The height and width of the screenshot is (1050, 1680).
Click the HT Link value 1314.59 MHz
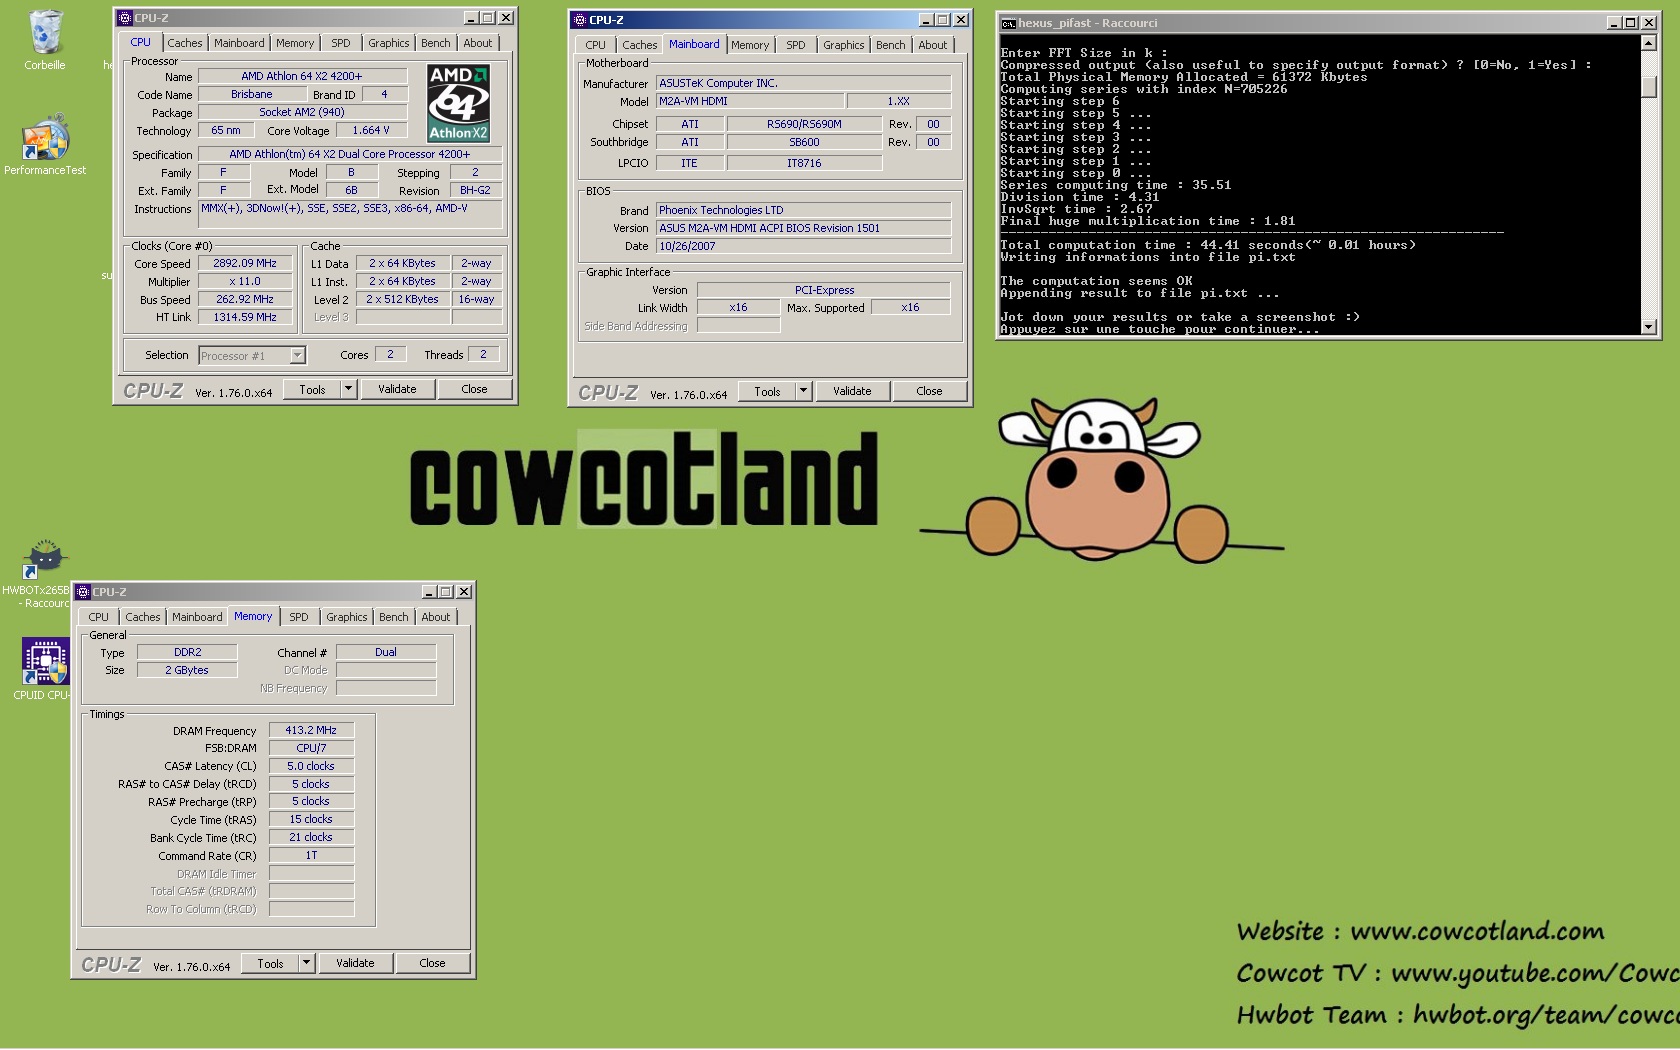tap(245, 317)
